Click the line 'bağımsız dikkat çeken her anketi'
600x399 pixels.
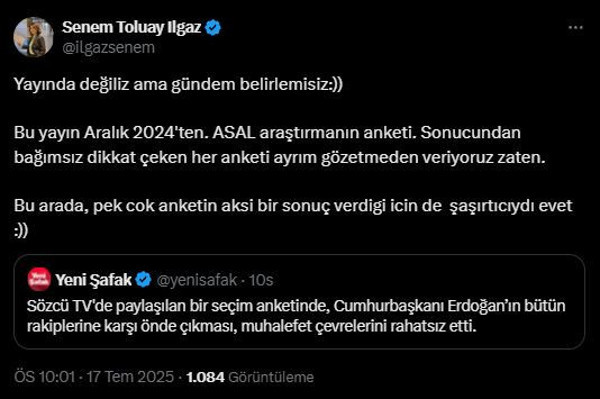280,158
